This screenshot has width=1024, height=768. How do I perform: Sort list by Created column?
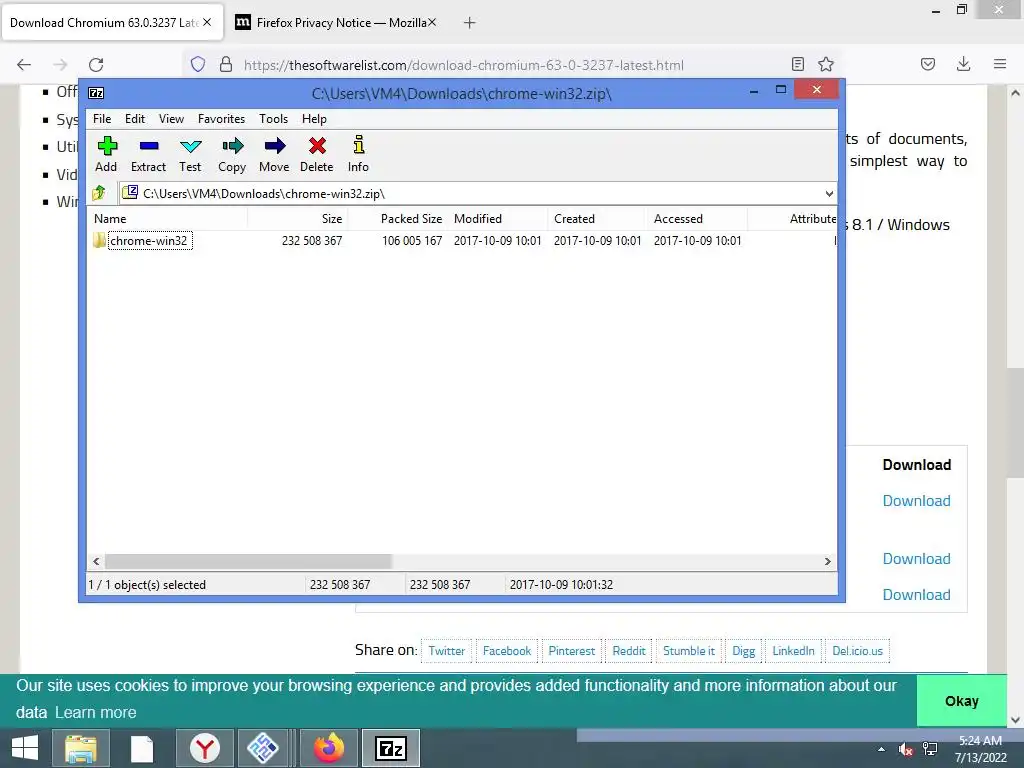pyautogui.click(x=598, y=219)
